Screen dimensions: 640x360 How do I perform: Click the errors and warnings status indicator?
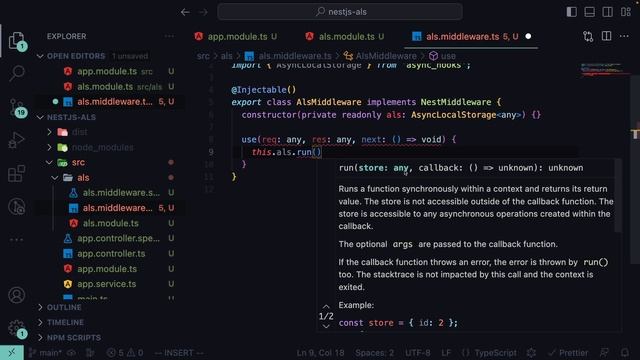[x=124, y=353]
